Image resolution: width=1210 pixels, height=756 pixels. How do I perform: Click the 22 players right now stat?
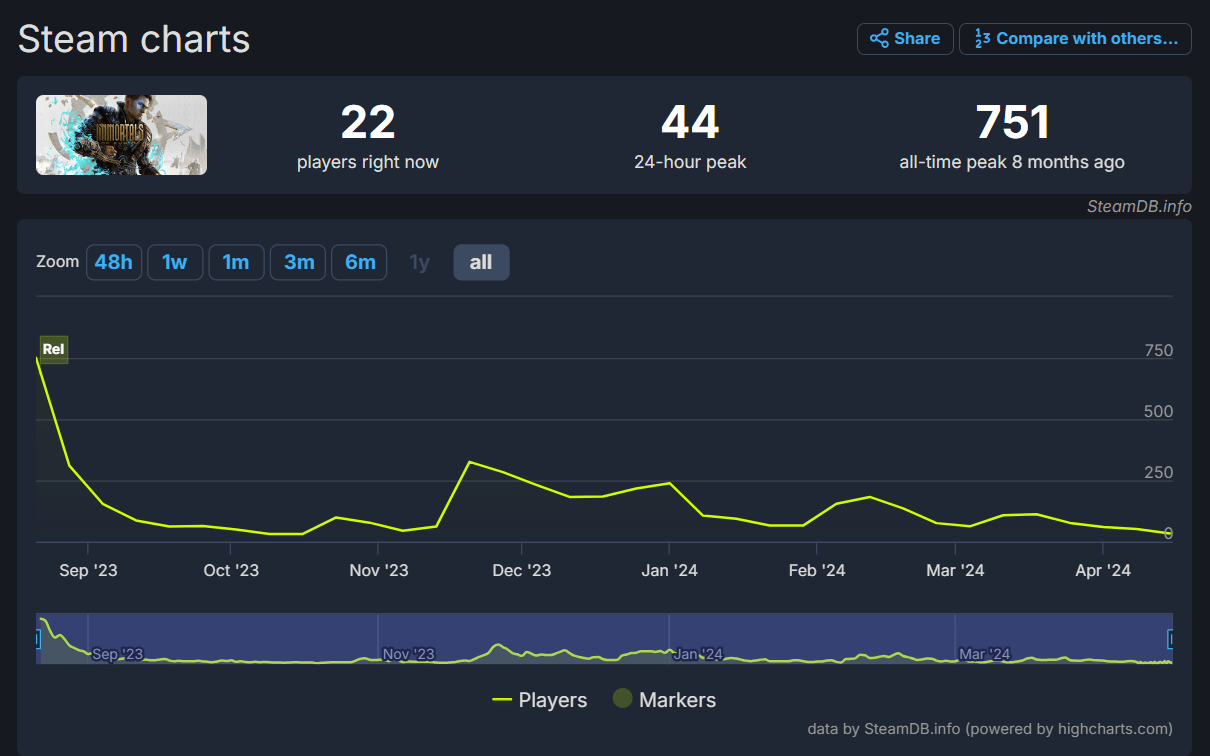pos(367,123)
